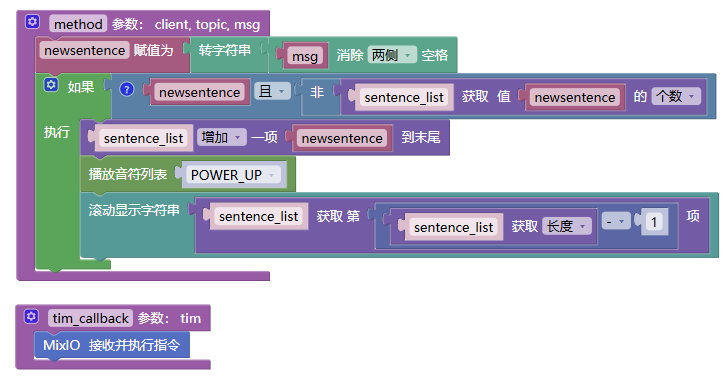Edit the tim_callback function name field
This screenshot has height=379, width=725.
tap(90, 318)
